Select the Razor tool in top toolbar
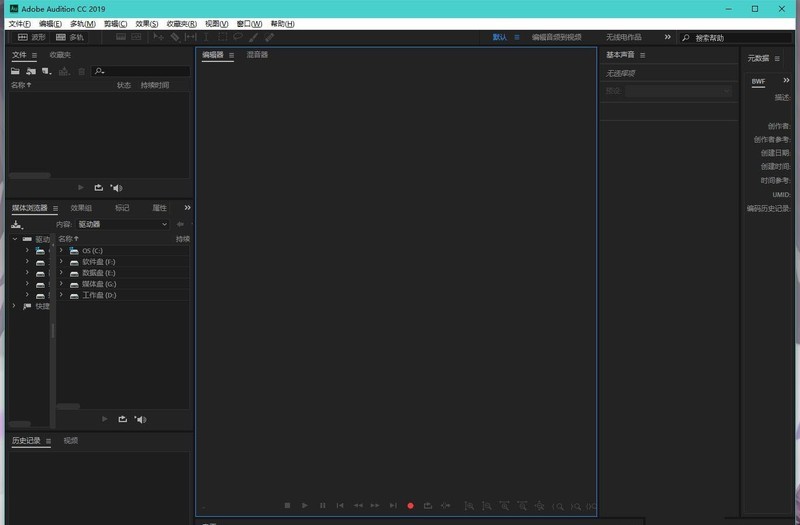 tap(175, 37)
